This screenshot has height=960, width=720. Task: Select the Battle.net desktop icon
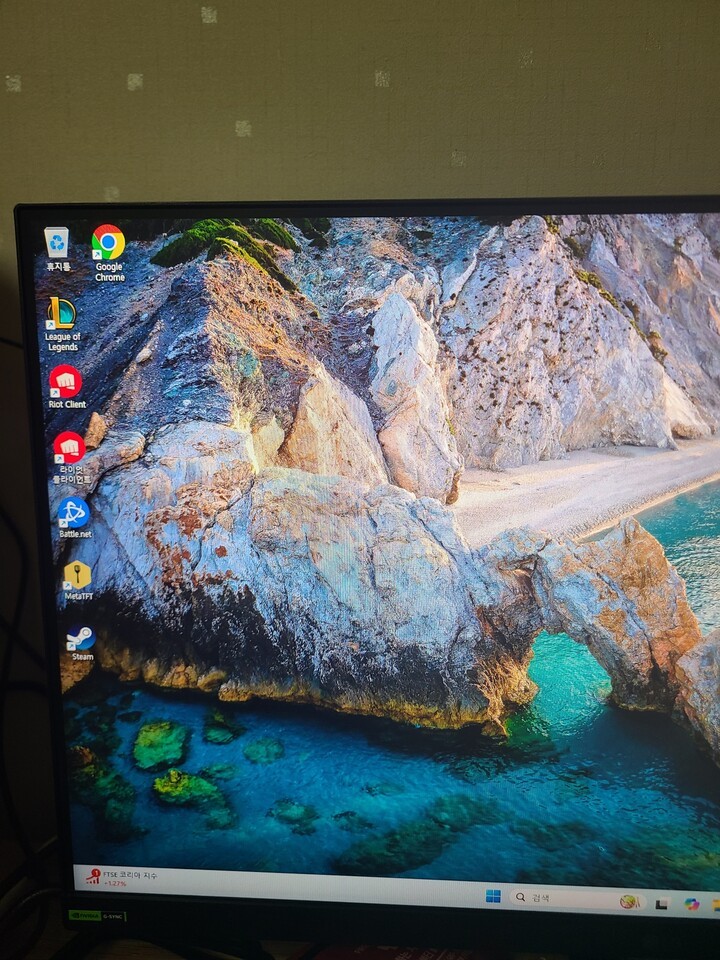tap(73, 513)
